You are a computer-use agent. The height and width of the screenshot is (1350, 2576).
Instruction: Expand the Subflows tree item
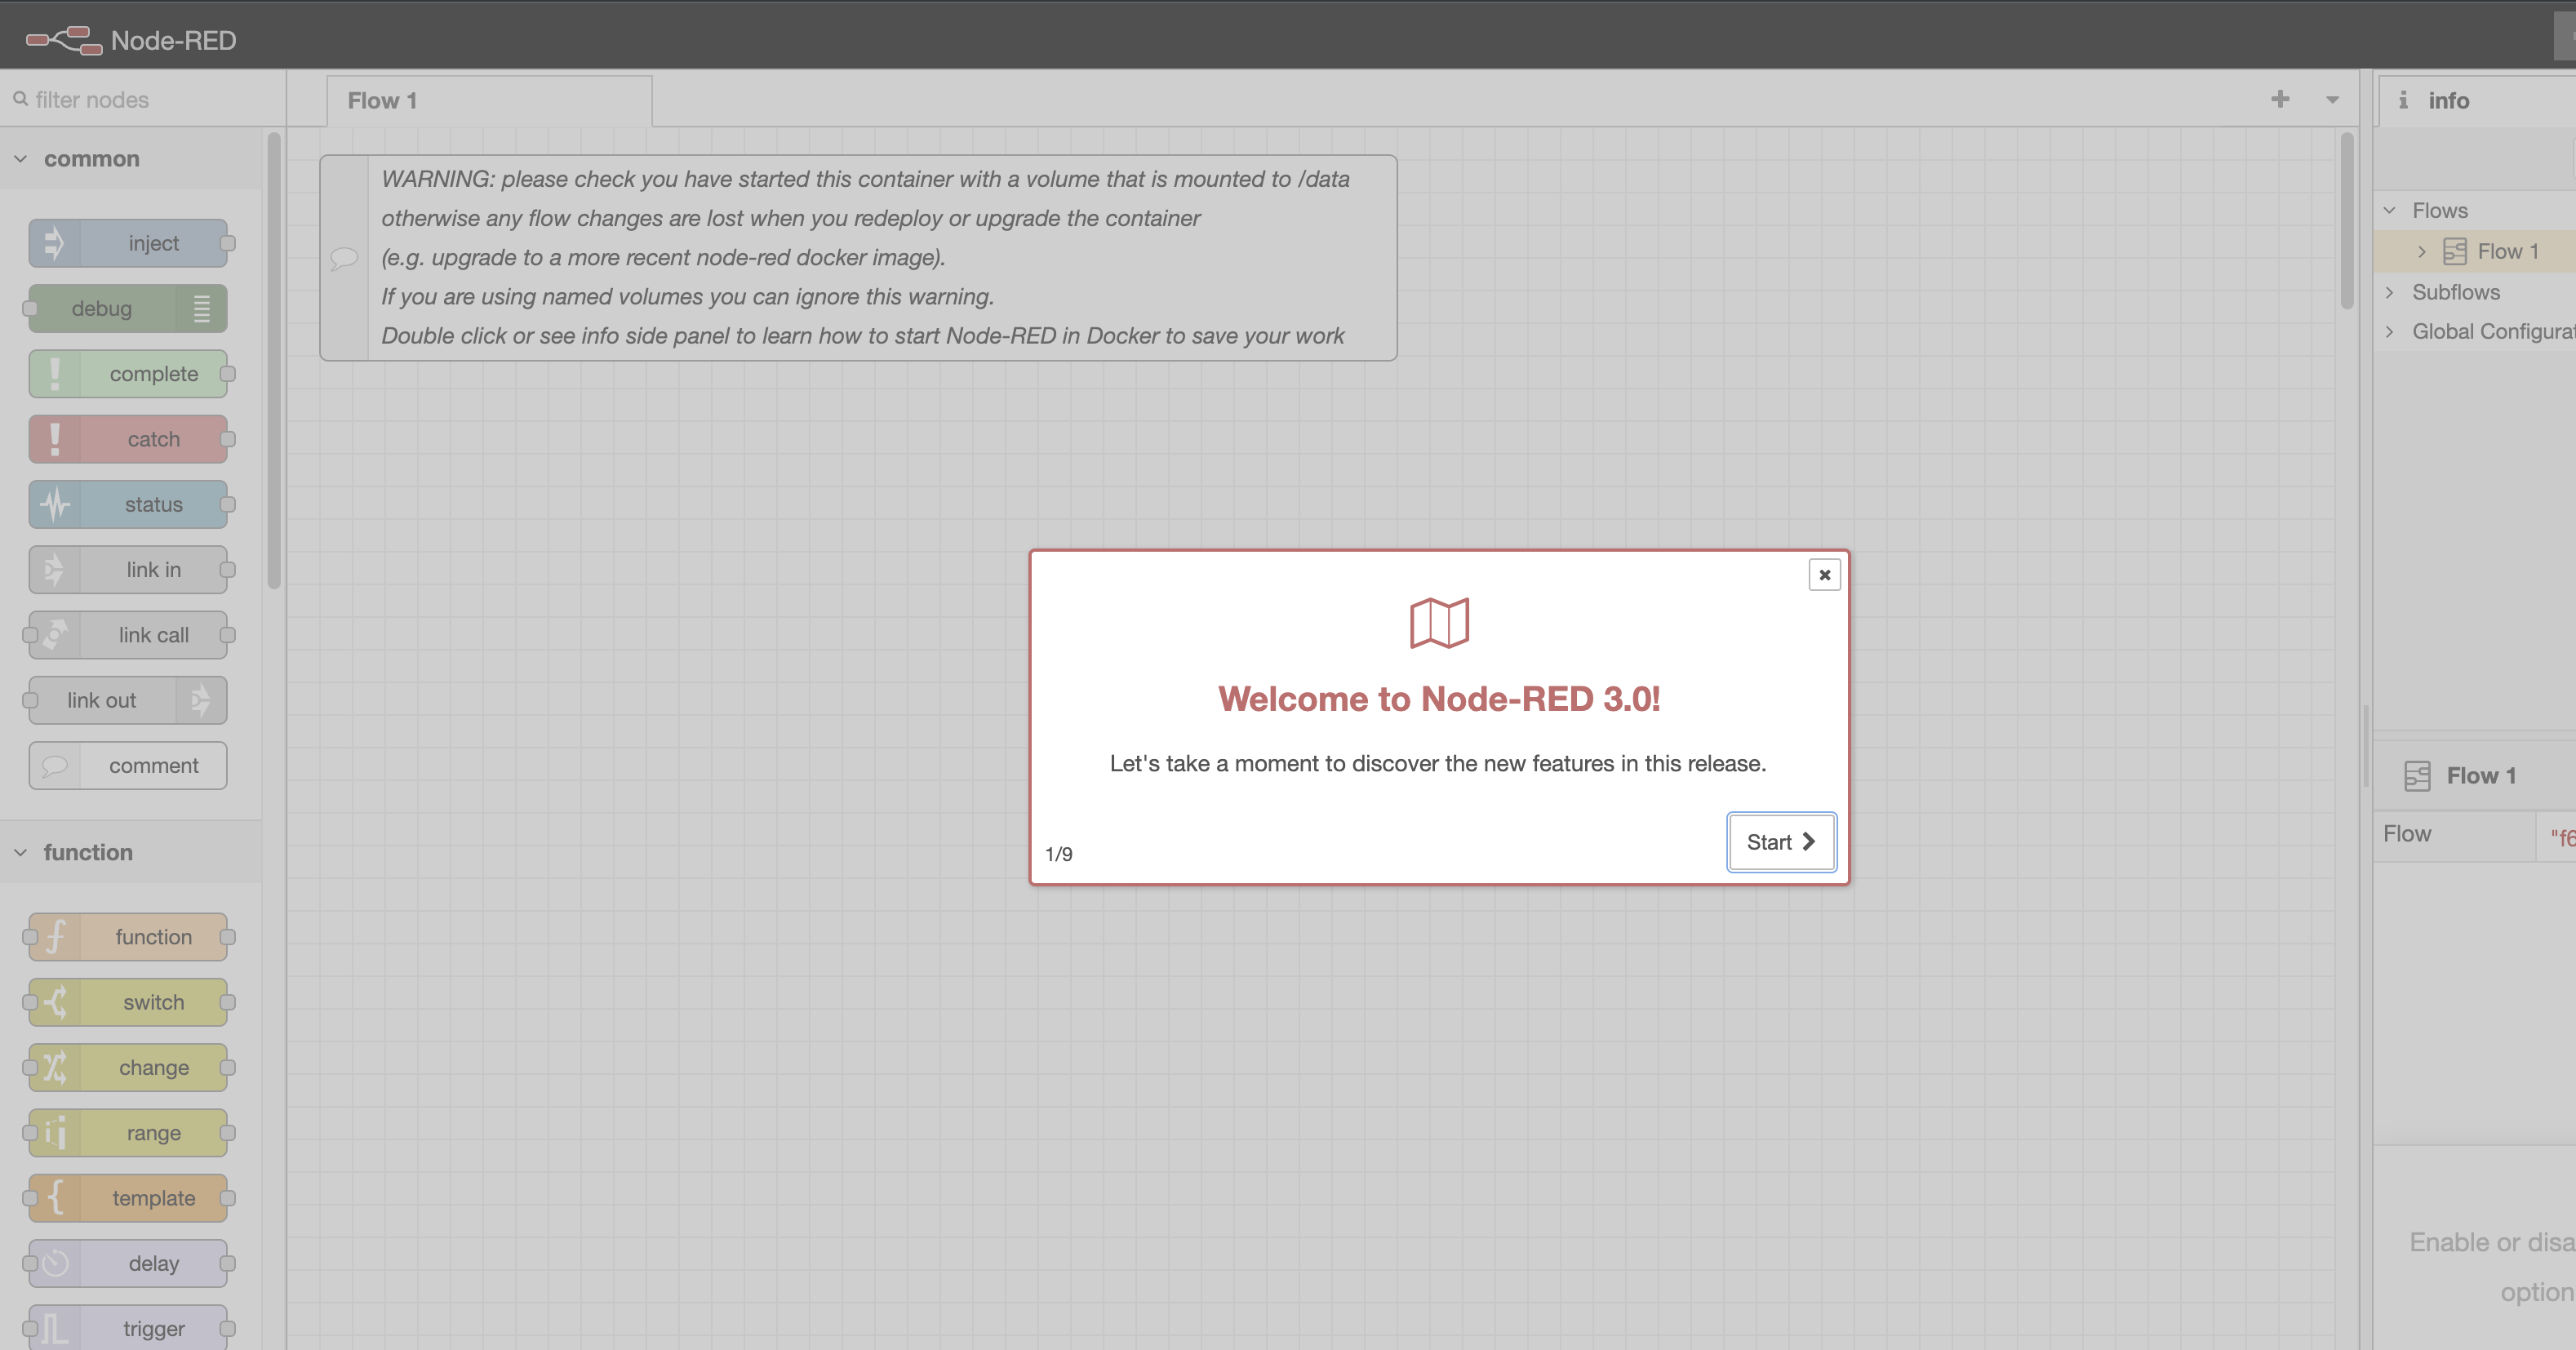click(2390, 292)
